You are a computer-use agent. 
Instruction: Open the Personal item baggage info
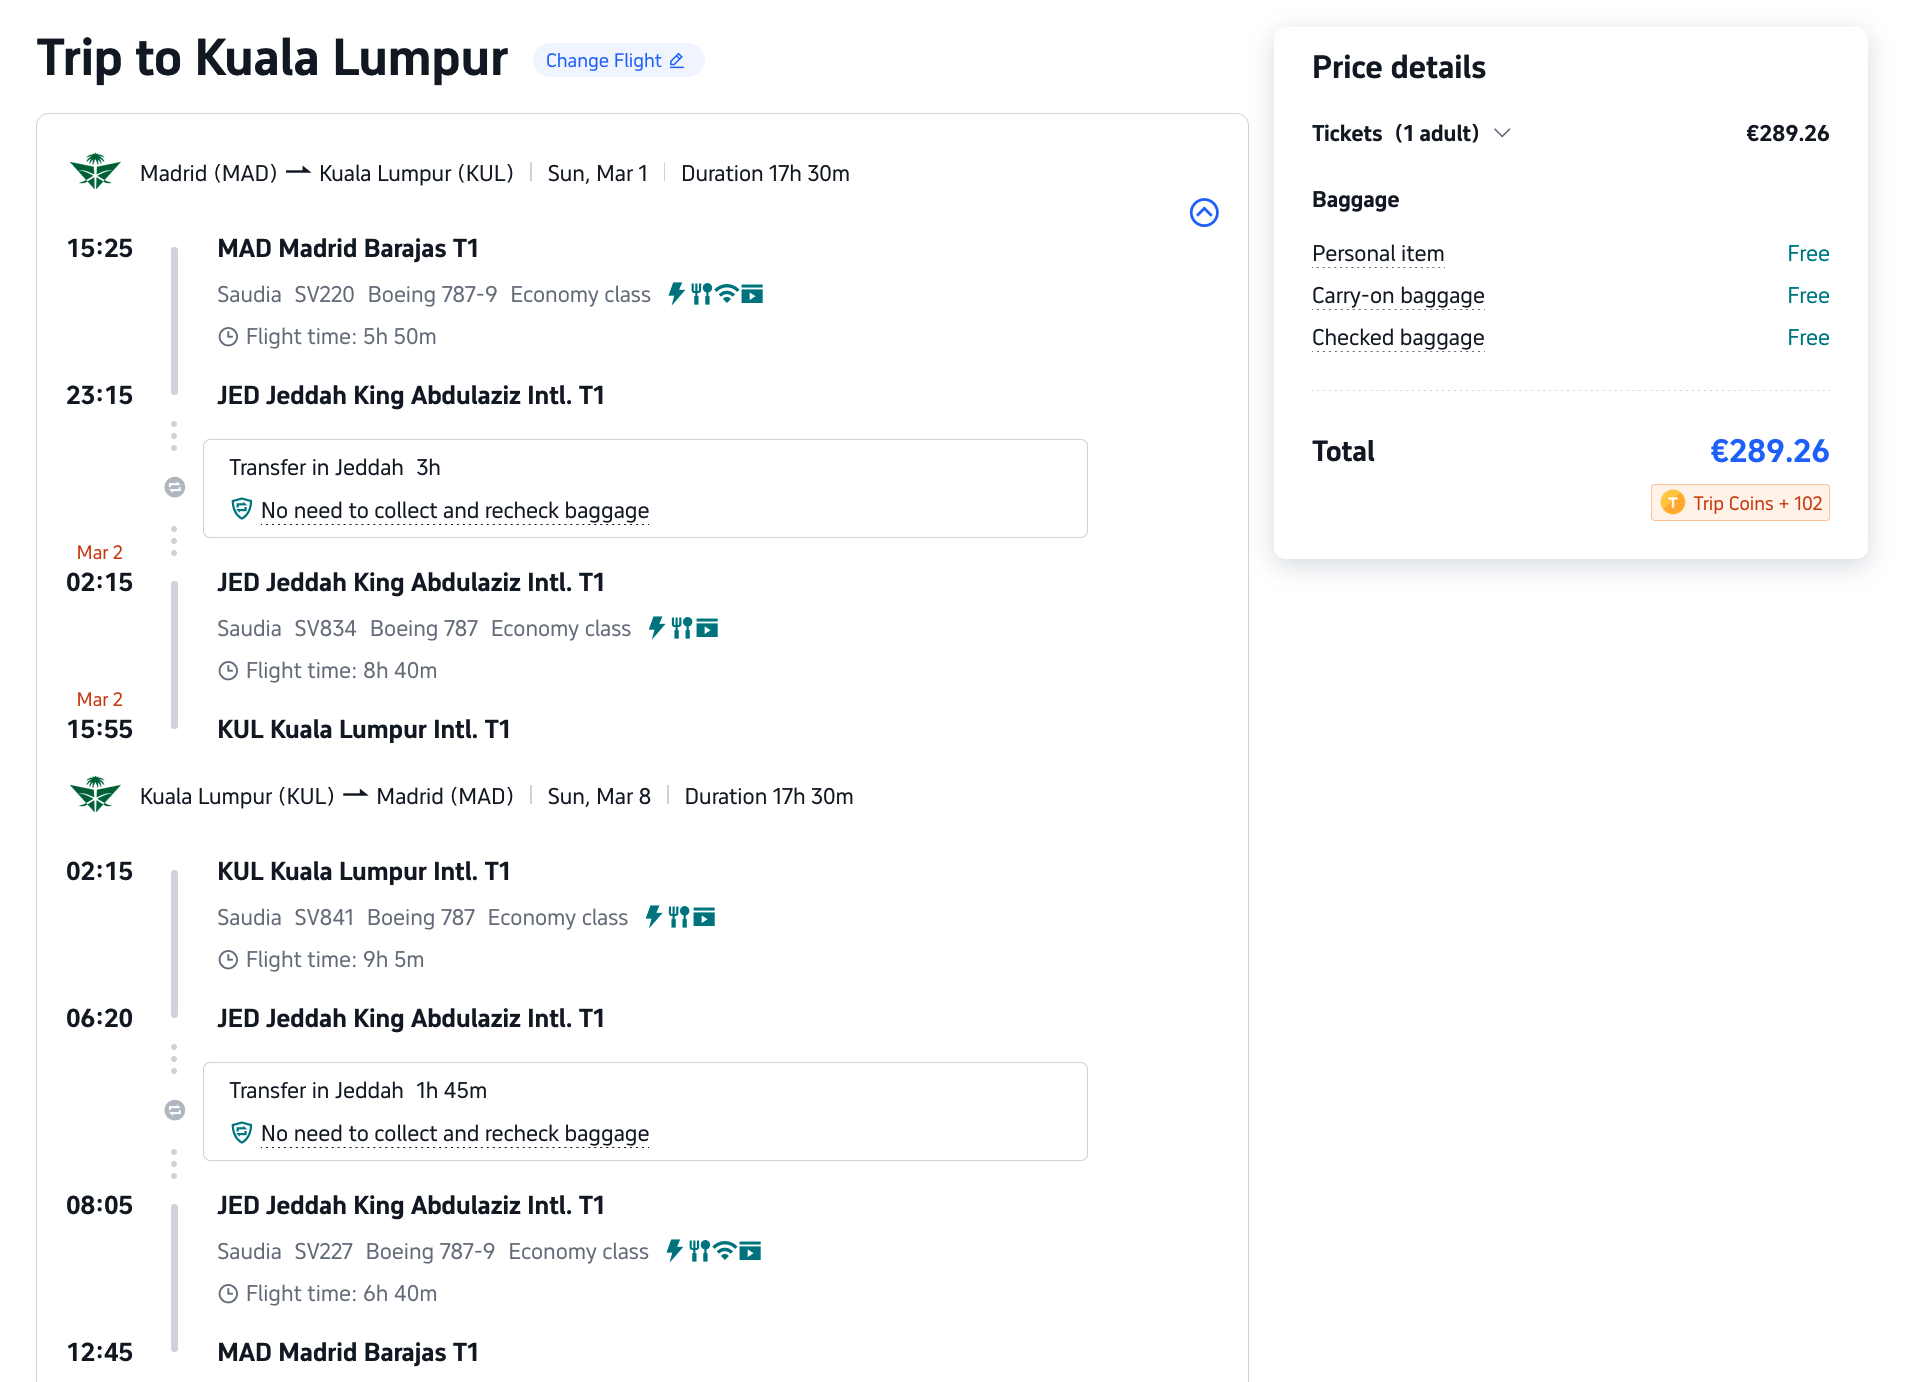tap(1377, 254)
